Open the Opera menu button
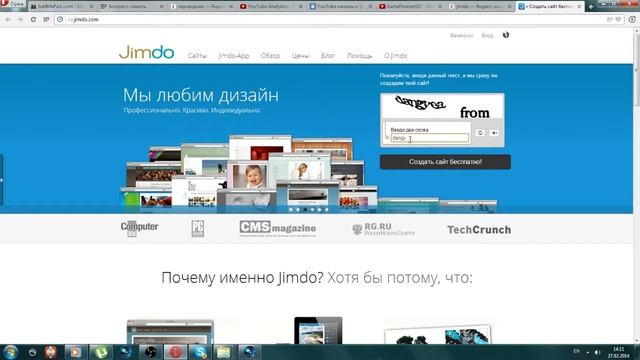The height and width of the screenshot is (360, 640). pyautogui.click(x=12, y=4)
